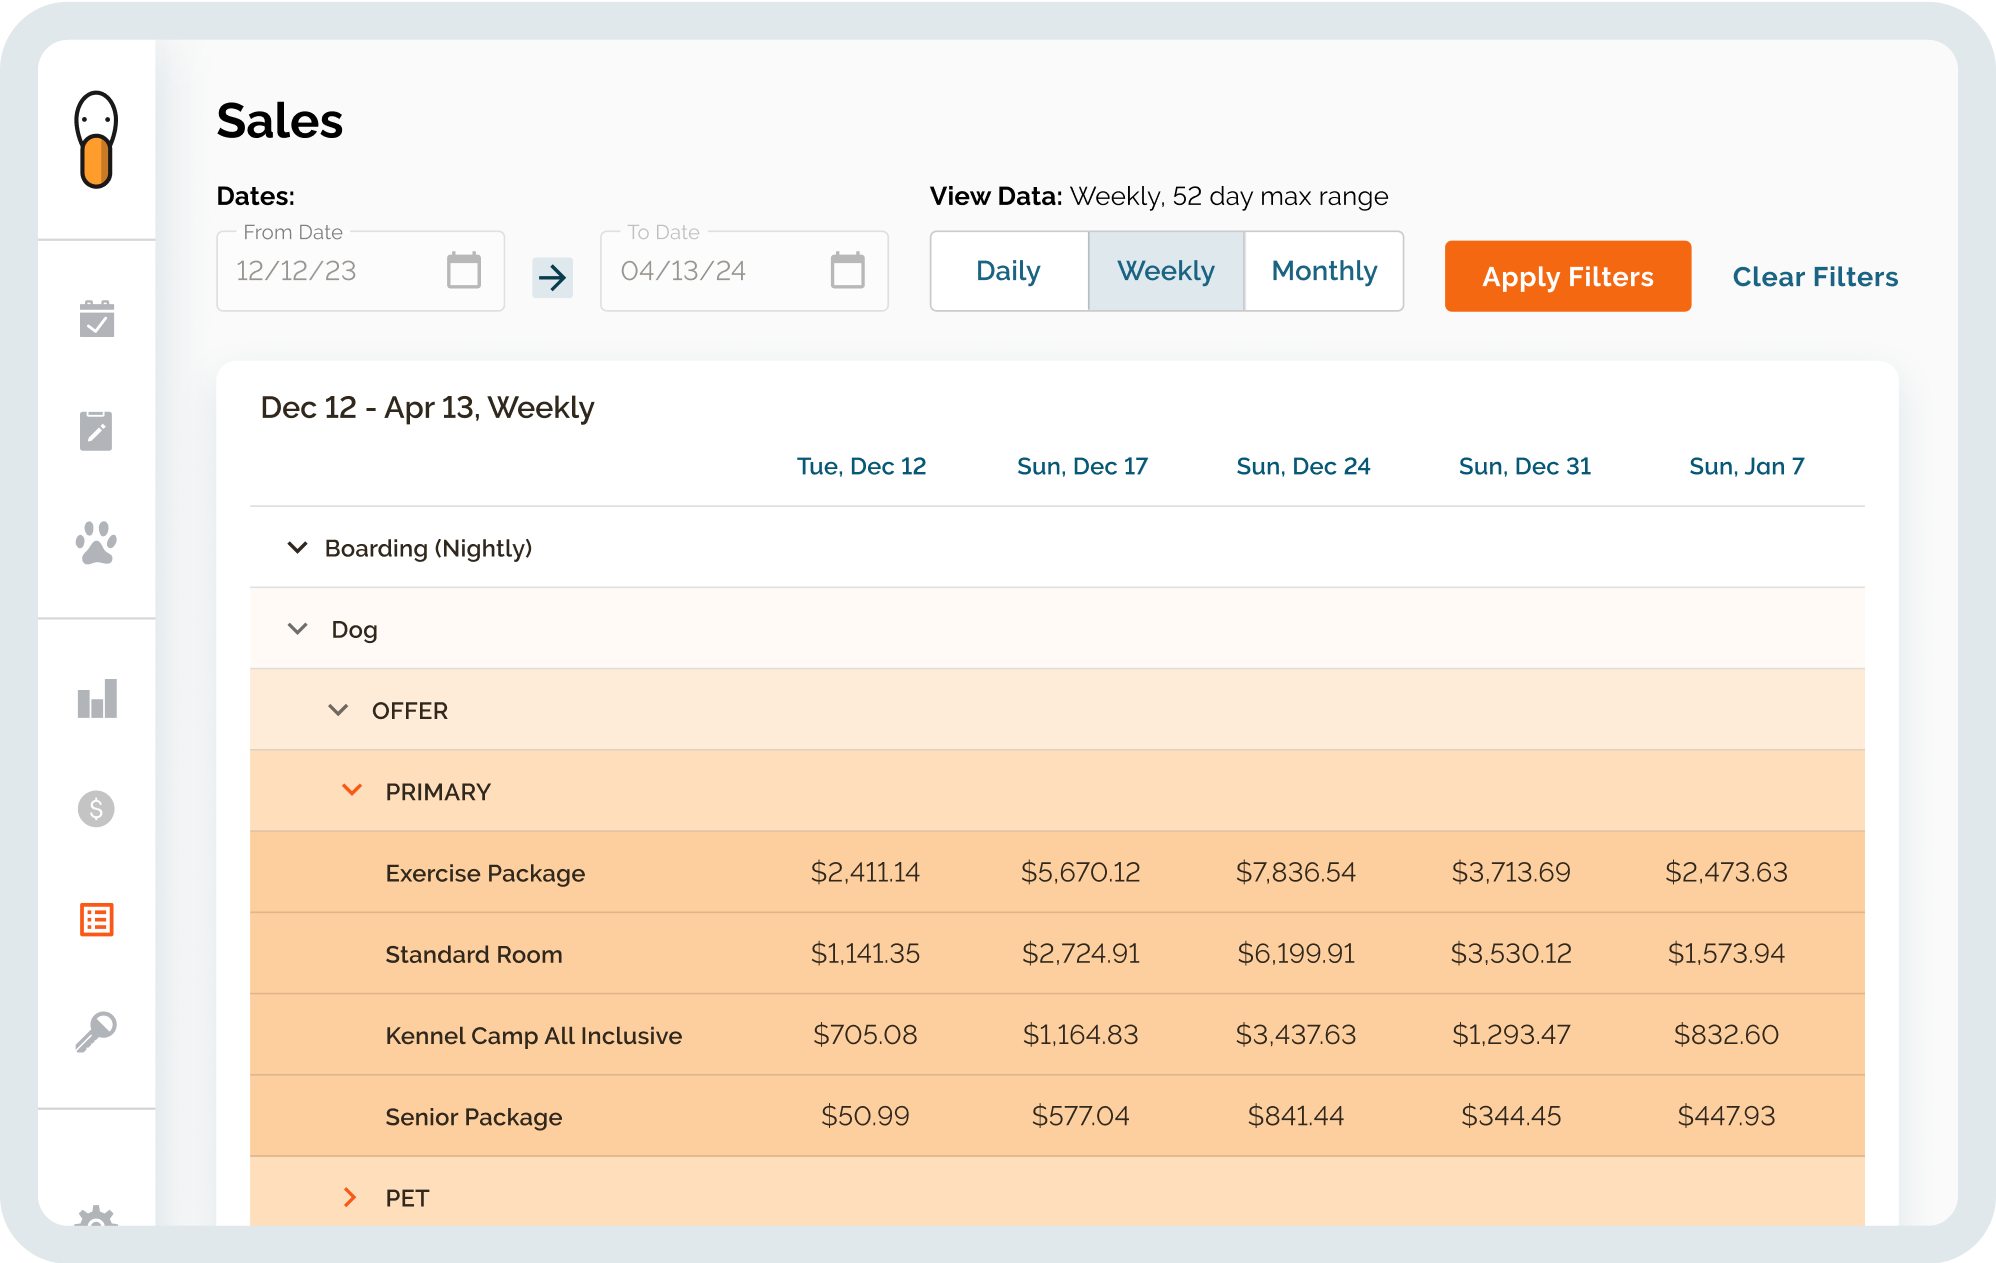Click the $1,164.83 cell
Image resolution: width=1996 pixels, height=1263 pixels.
[1080, 1034]
